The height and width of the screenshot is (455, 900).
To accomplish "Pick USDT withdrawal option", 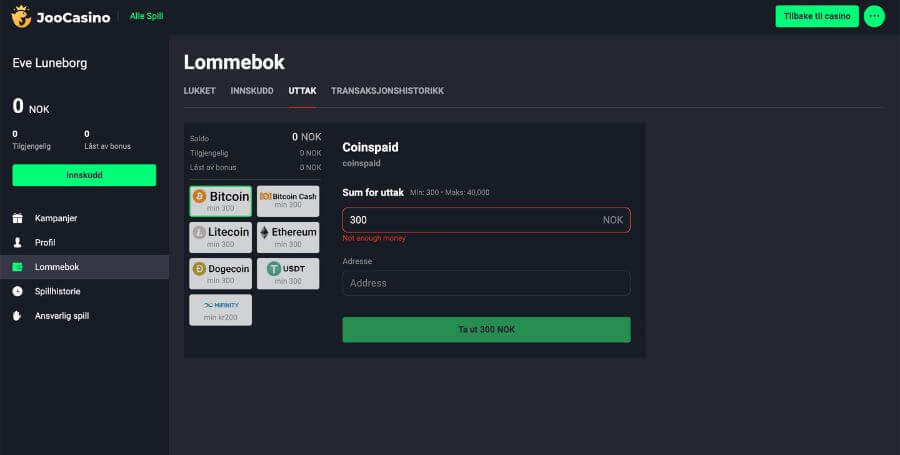I will point(288,274).
